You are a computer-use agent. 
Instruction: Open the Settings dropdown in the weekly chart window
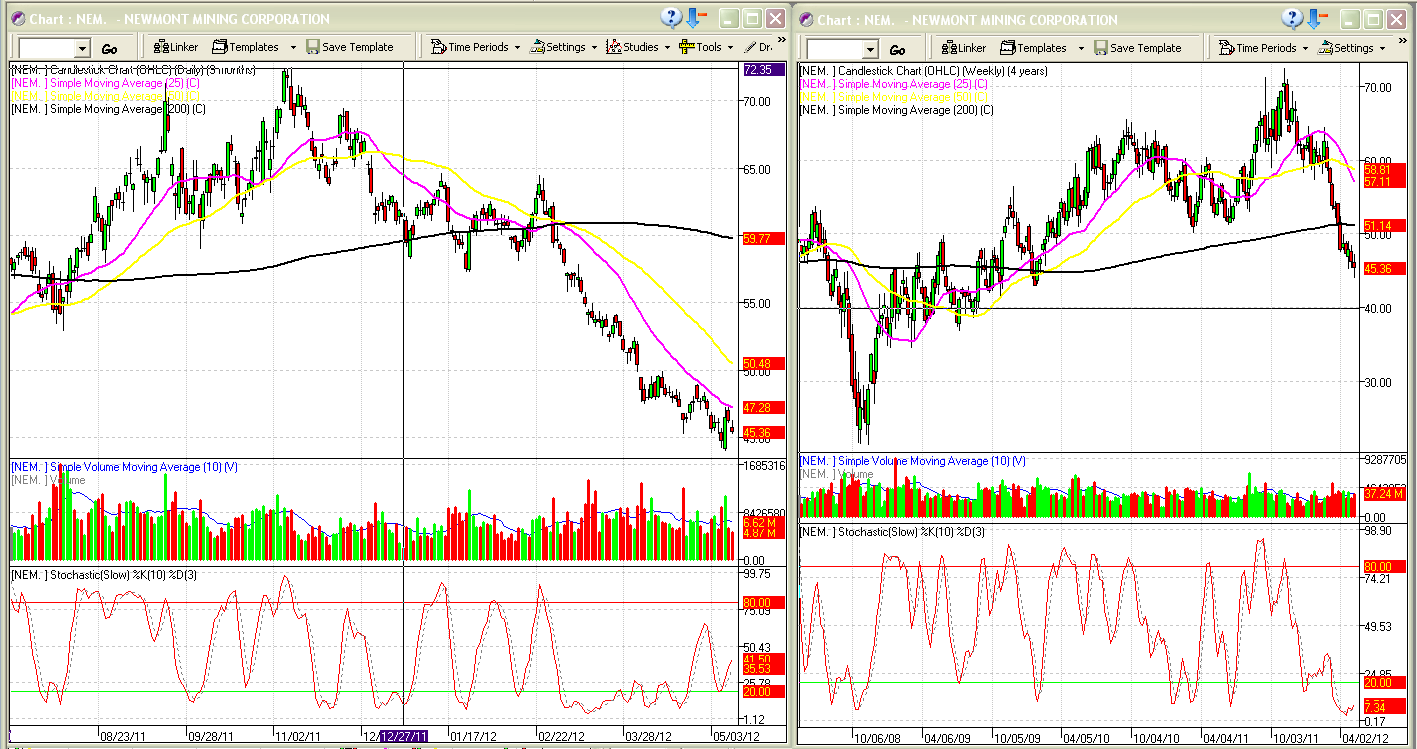click(x=1352, y=47)
